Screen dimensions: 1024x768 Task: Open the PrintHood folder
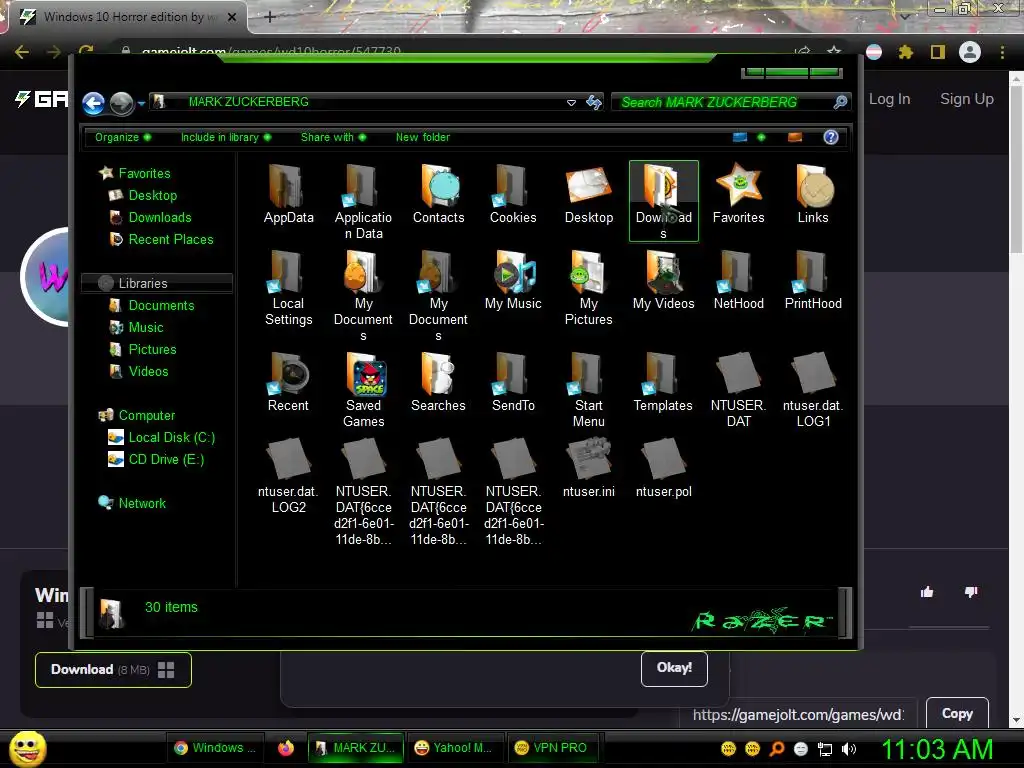coord(812,280)
